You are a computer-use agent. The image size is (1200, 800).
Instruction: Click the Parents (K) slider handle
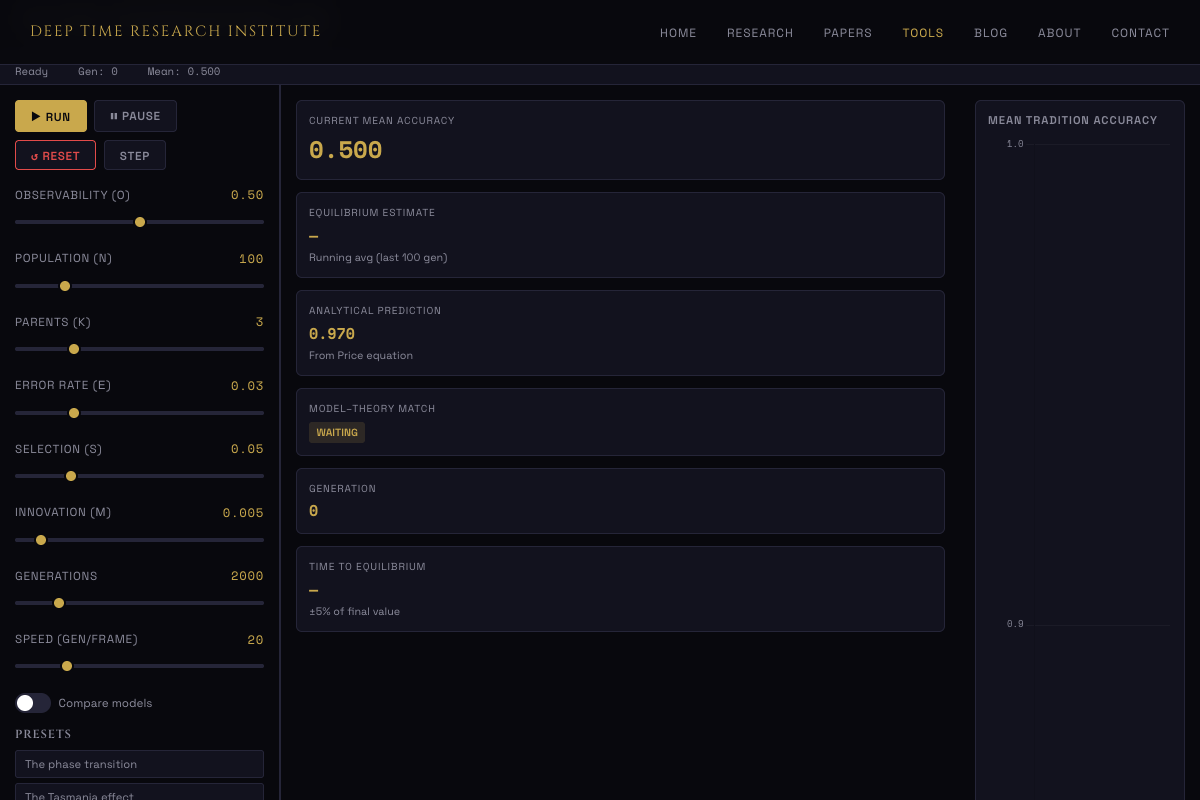pyautogui.click(x=74, y=349)
